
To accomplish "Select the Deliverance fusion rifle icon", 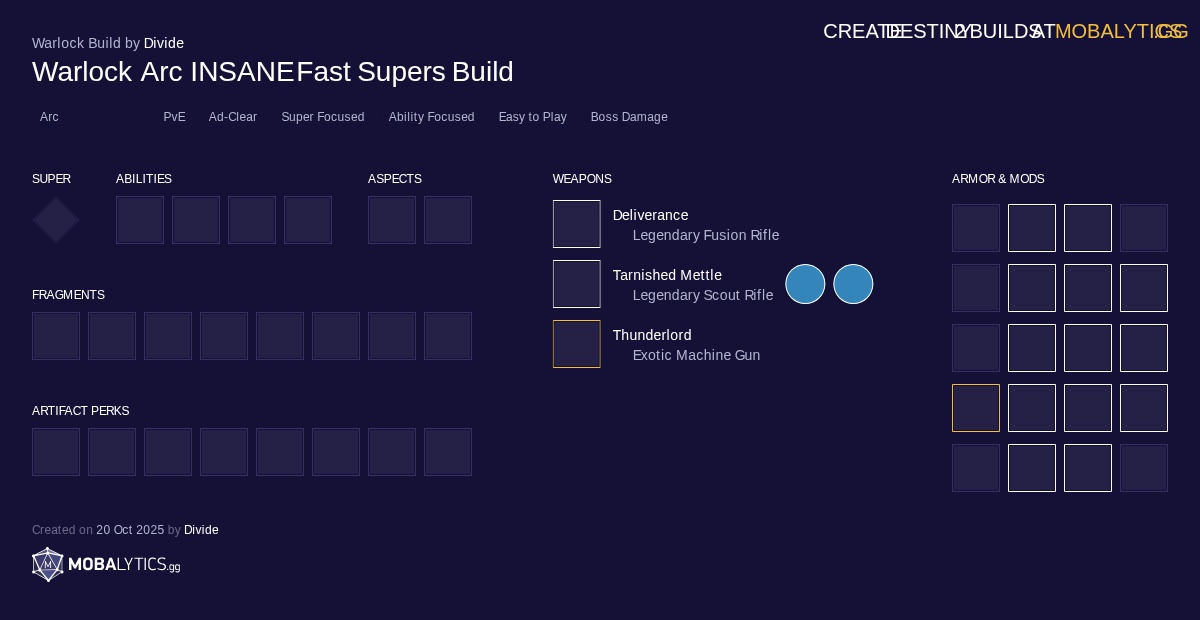I will click(x=577, y=224).
